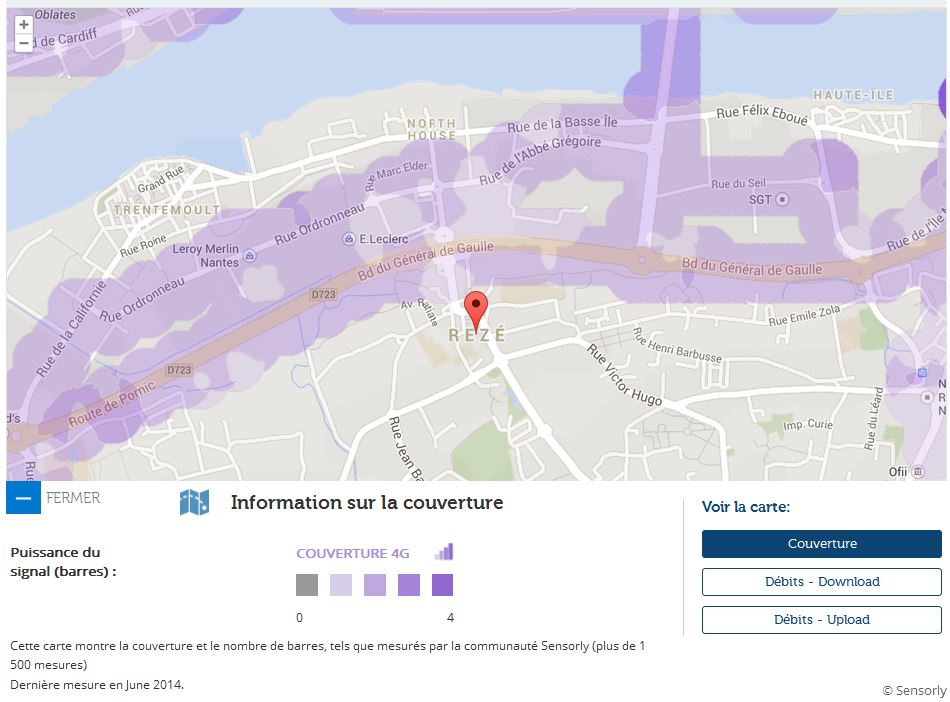950x702 pixels.
Task: Zoom out the map with the minus button
Action: (24, 43)
